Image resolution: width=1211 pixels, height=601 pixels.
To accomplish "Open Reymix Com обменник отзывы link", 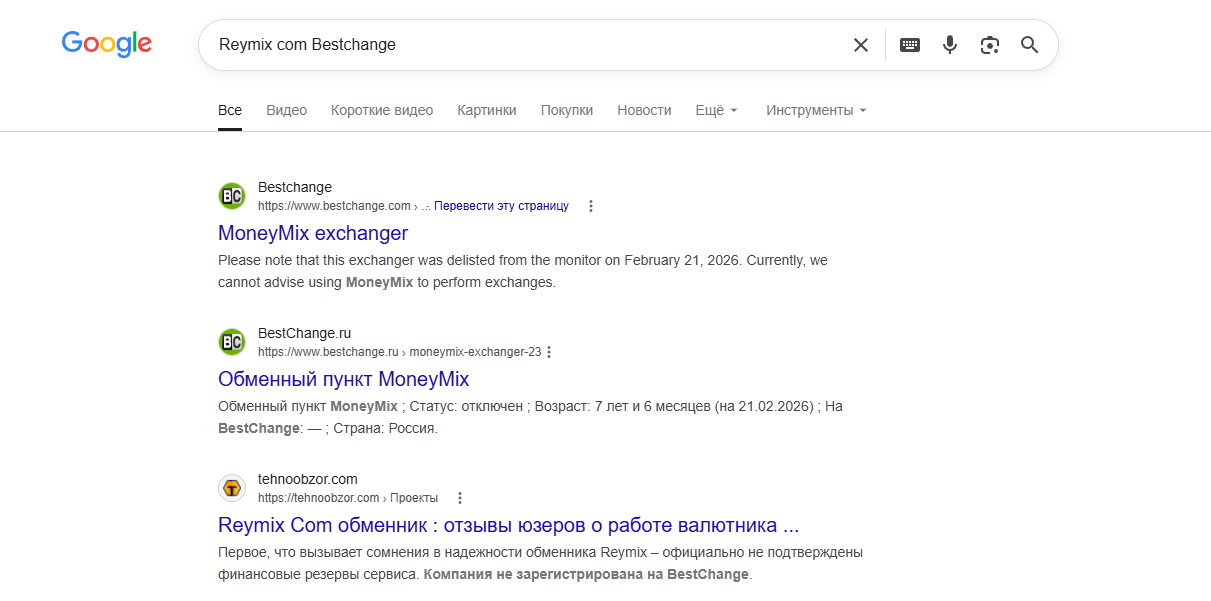I will pyautogui.click(x=509, y=525).
